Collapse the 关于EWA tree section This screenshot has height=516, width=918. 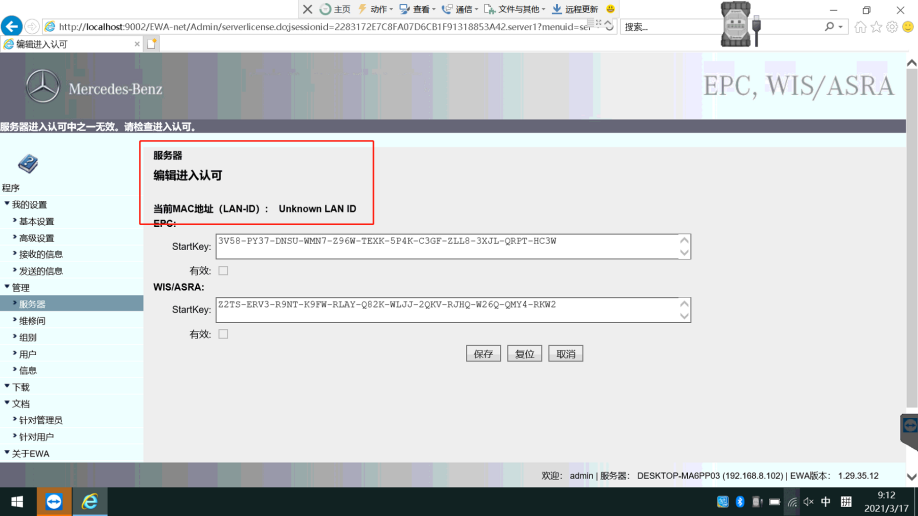pos(7,453)
